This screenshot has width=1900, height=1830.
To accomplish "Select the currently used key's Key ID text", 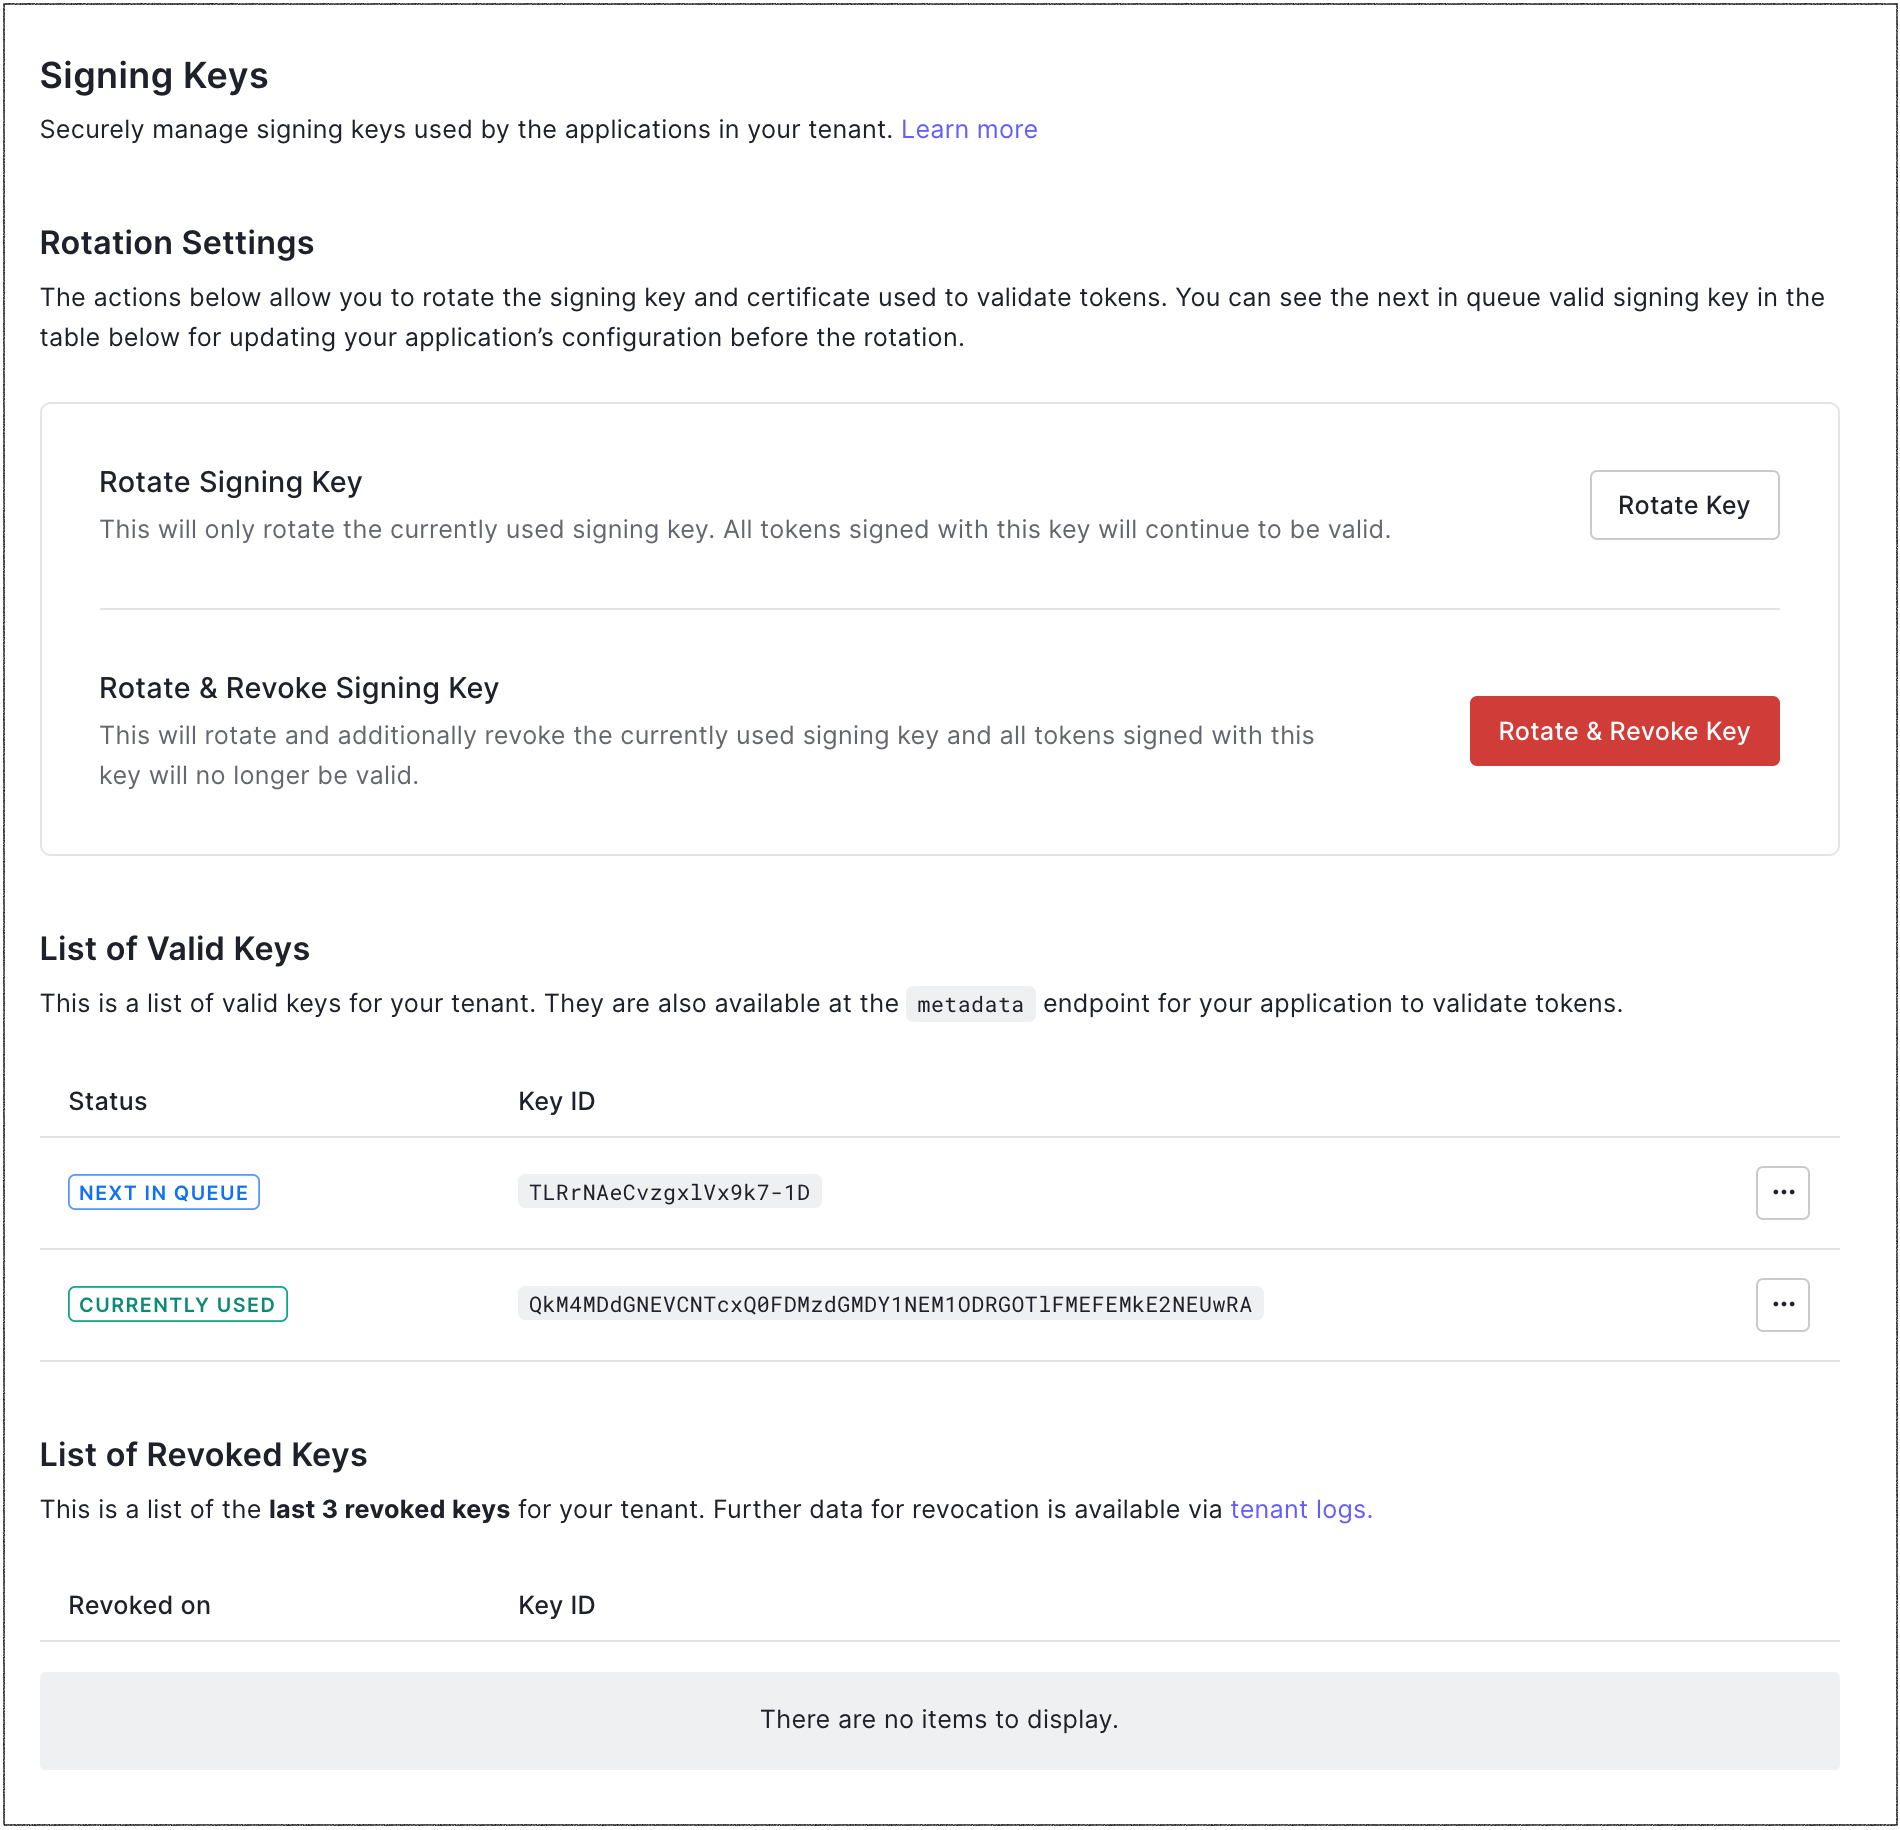I will 892,1304.
